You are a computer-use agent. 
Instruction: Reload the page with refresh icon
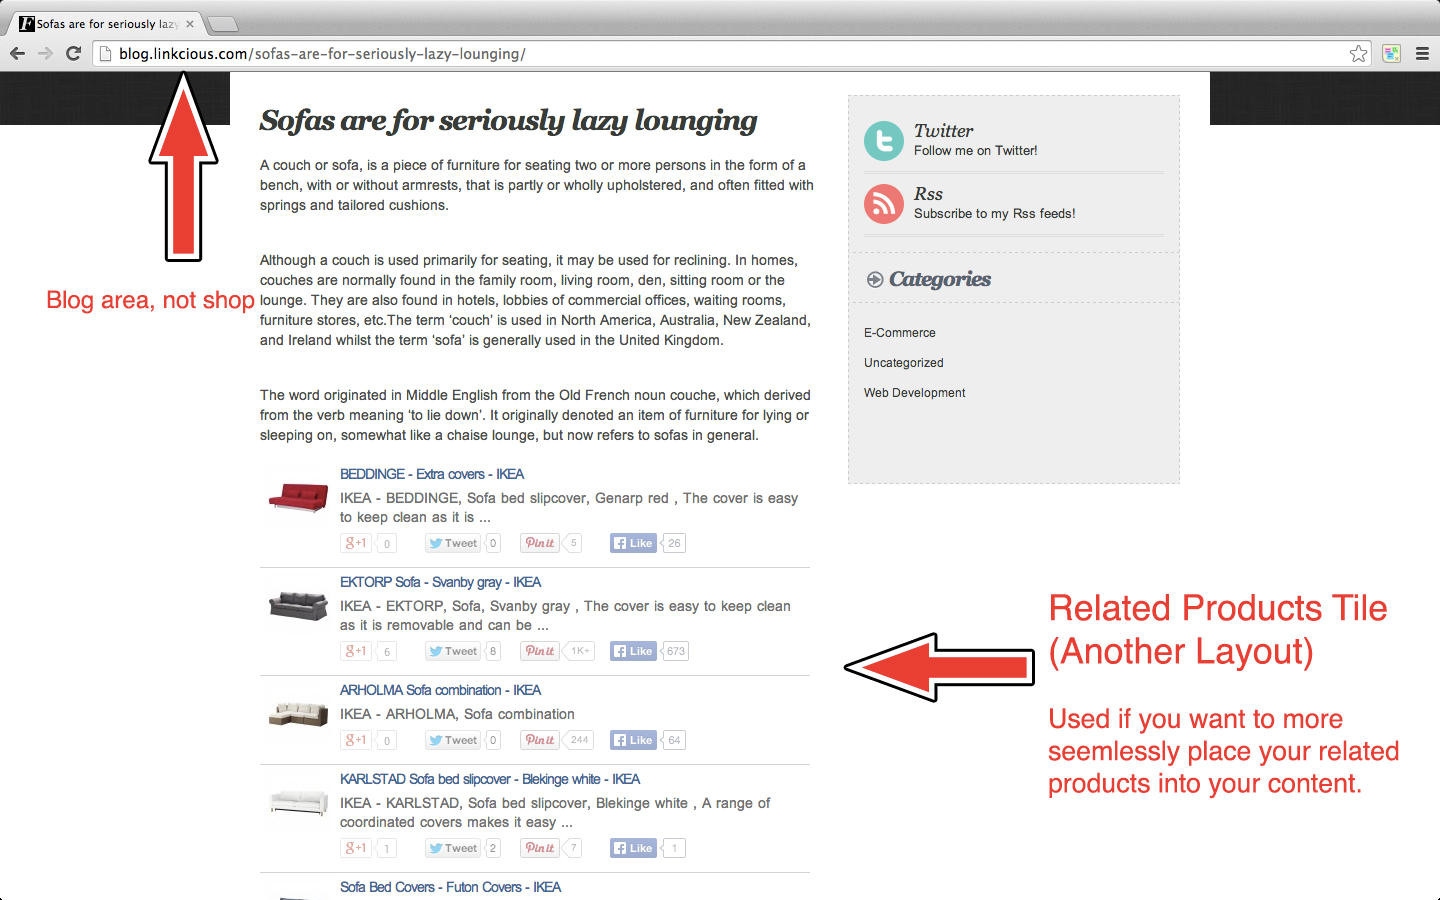(x=73, y=53)
